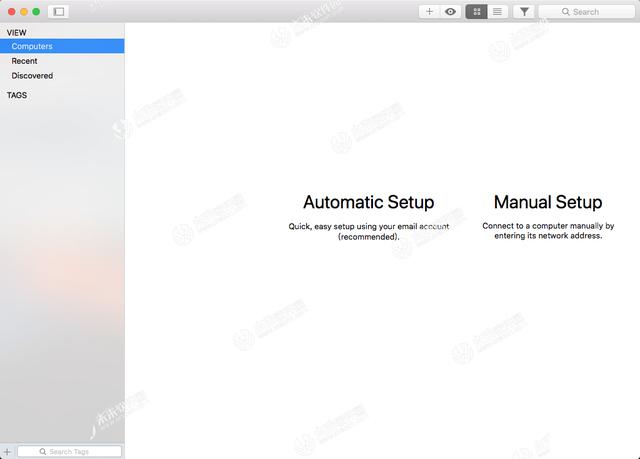
Task: Switch to list view layout
Action: pos(497,12)
